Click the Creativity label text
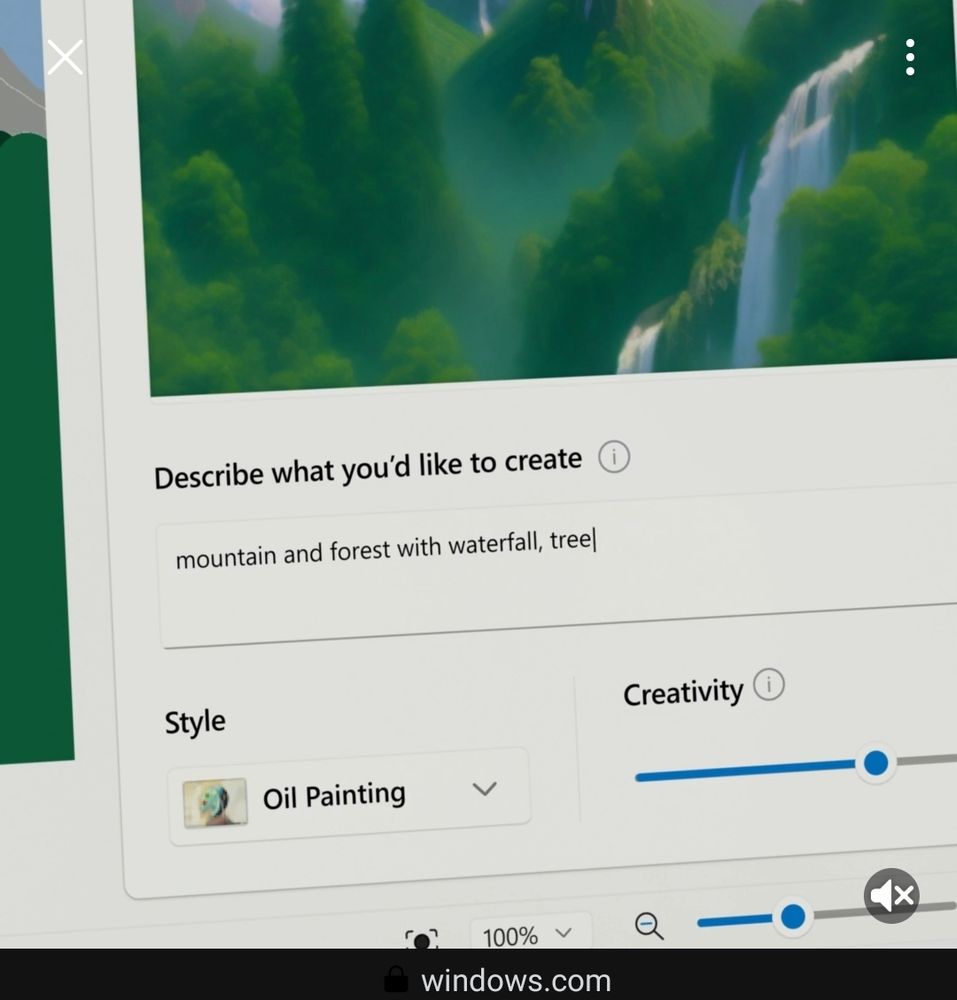The image size is (957, 1000). [683, 693]
